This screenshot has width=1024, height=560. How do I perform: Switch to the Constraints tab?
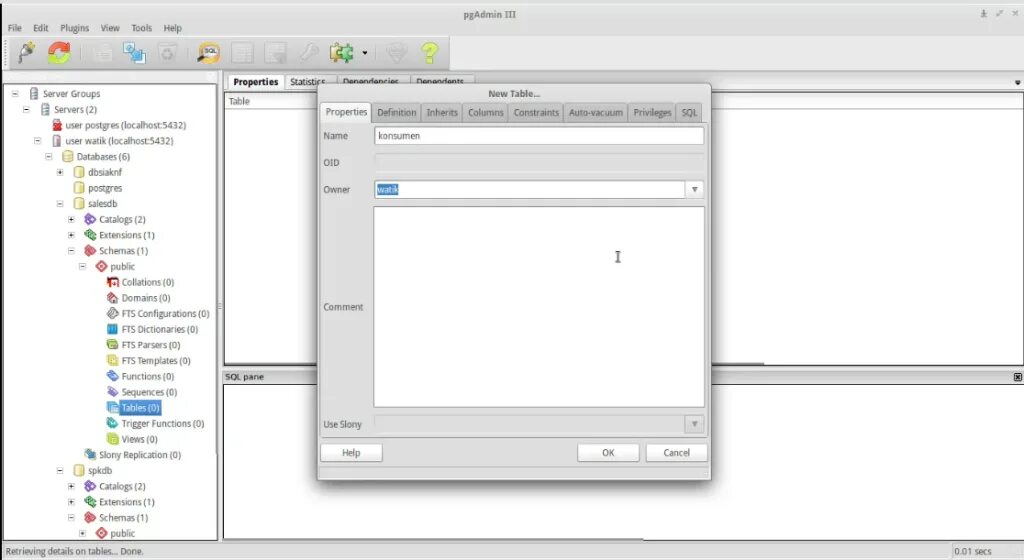pos(536,112)
